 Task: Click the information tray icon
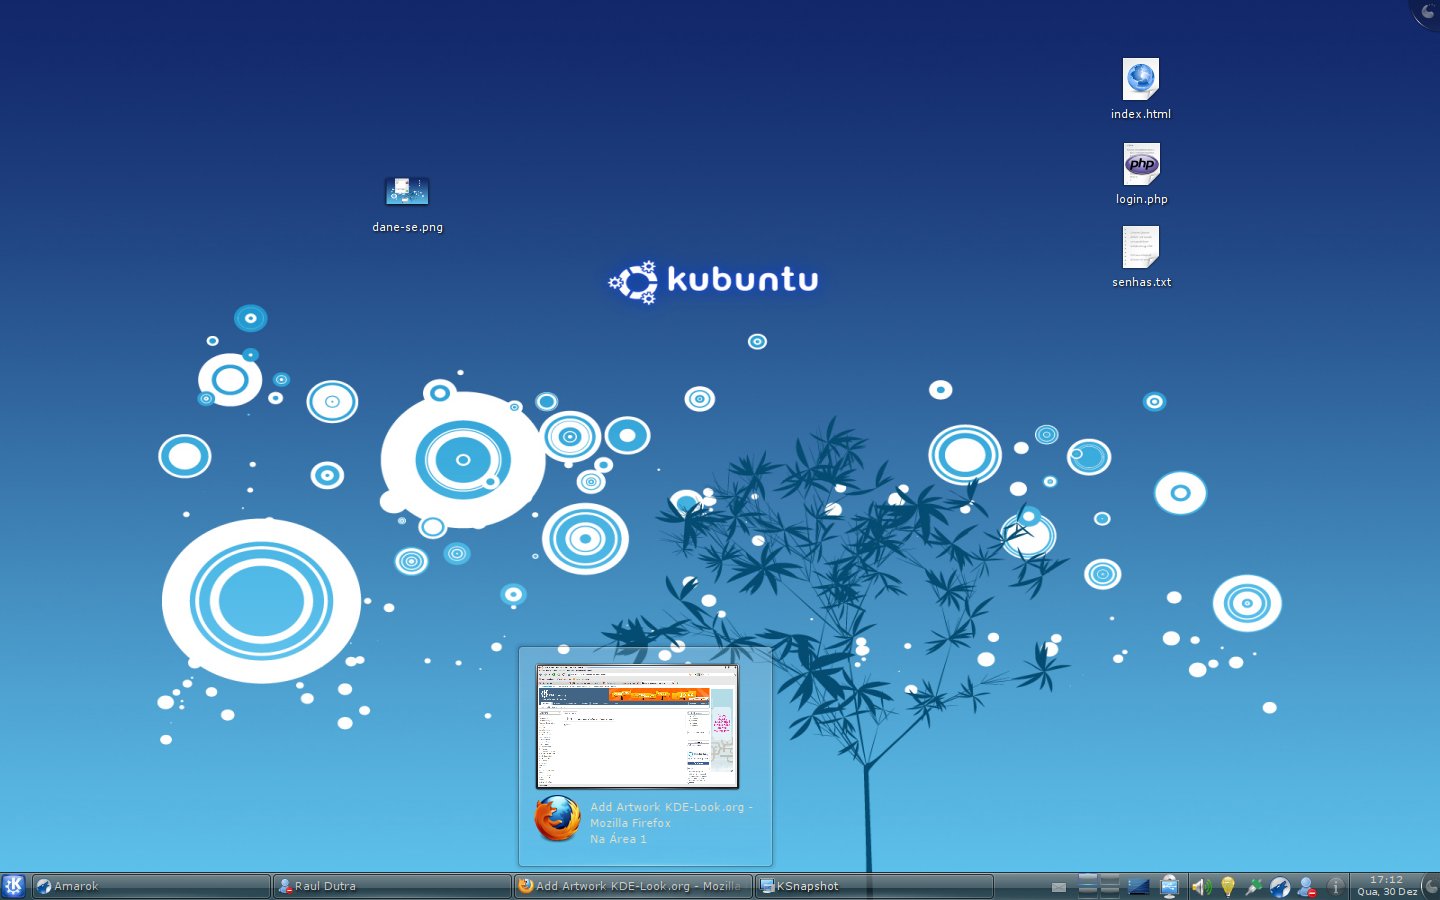tap(1335, 887)
